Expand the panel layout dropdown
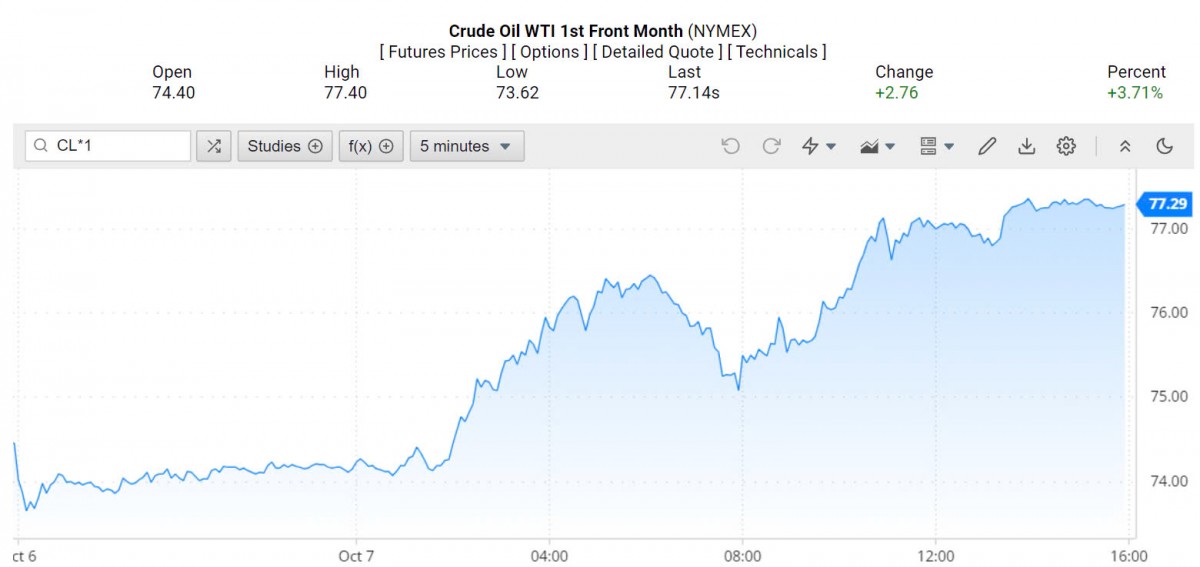Image resolution: width=1200 pixels, height=567 pixels. [x=936, y=146]
